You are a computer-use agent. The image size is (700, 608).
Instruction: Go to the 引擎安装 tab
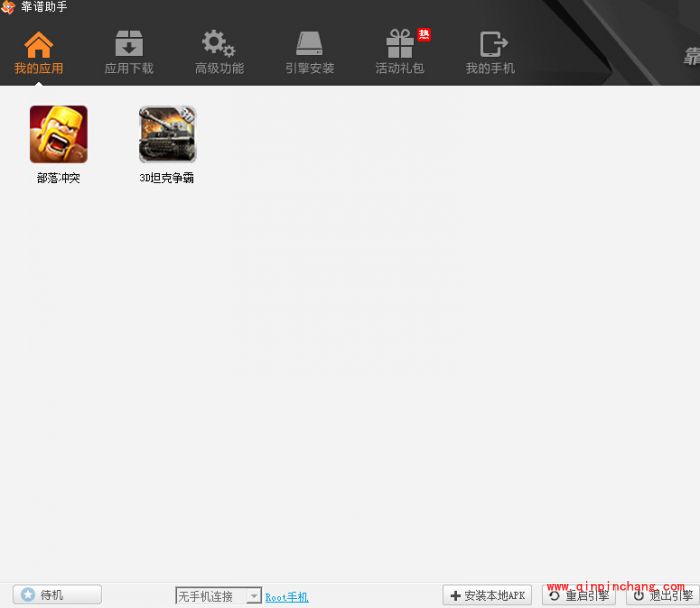point(309,53)
